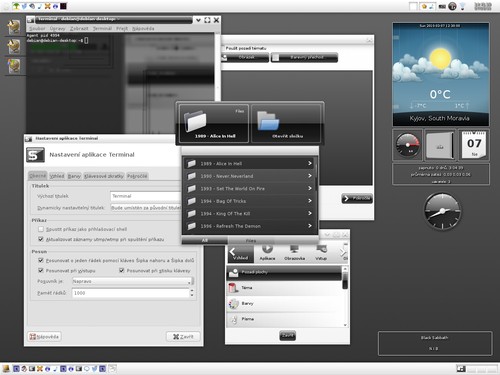The image size is (500, 375).
Task: Expand the 1996 - Refresh The Demon arrow
Action: 310,226
